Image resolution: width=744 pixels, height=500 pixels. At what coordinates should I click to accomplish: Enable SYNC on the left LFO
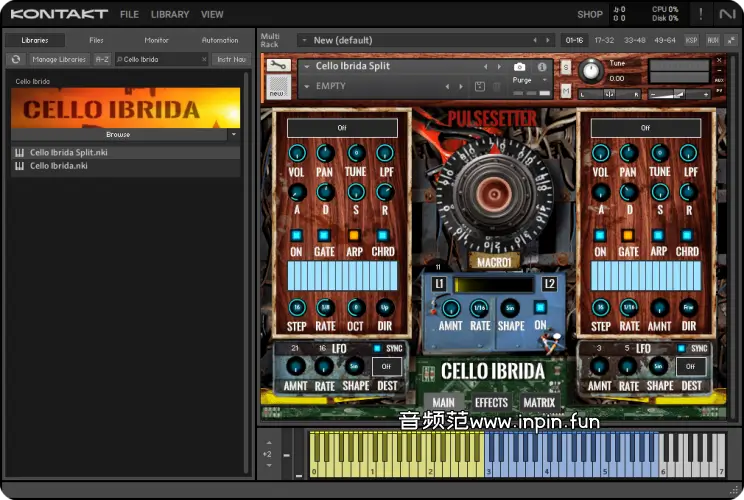click(377, 348)
